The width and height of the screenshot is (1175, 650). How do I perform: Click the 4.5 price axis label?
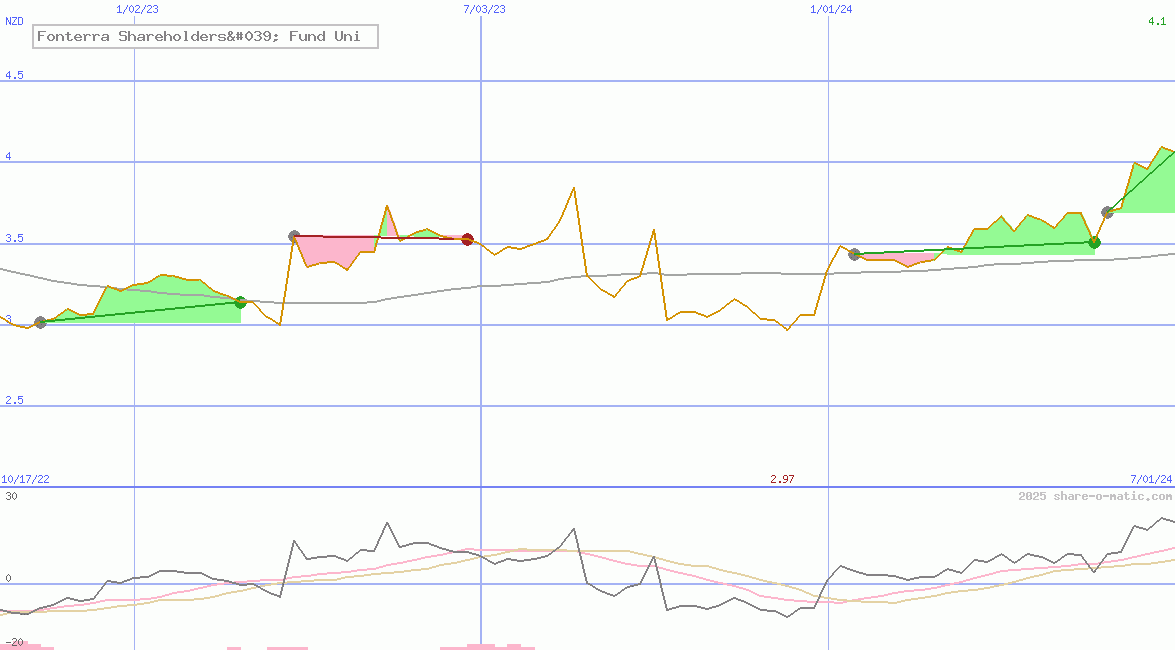pyautogui.click(x=14, y=76)
